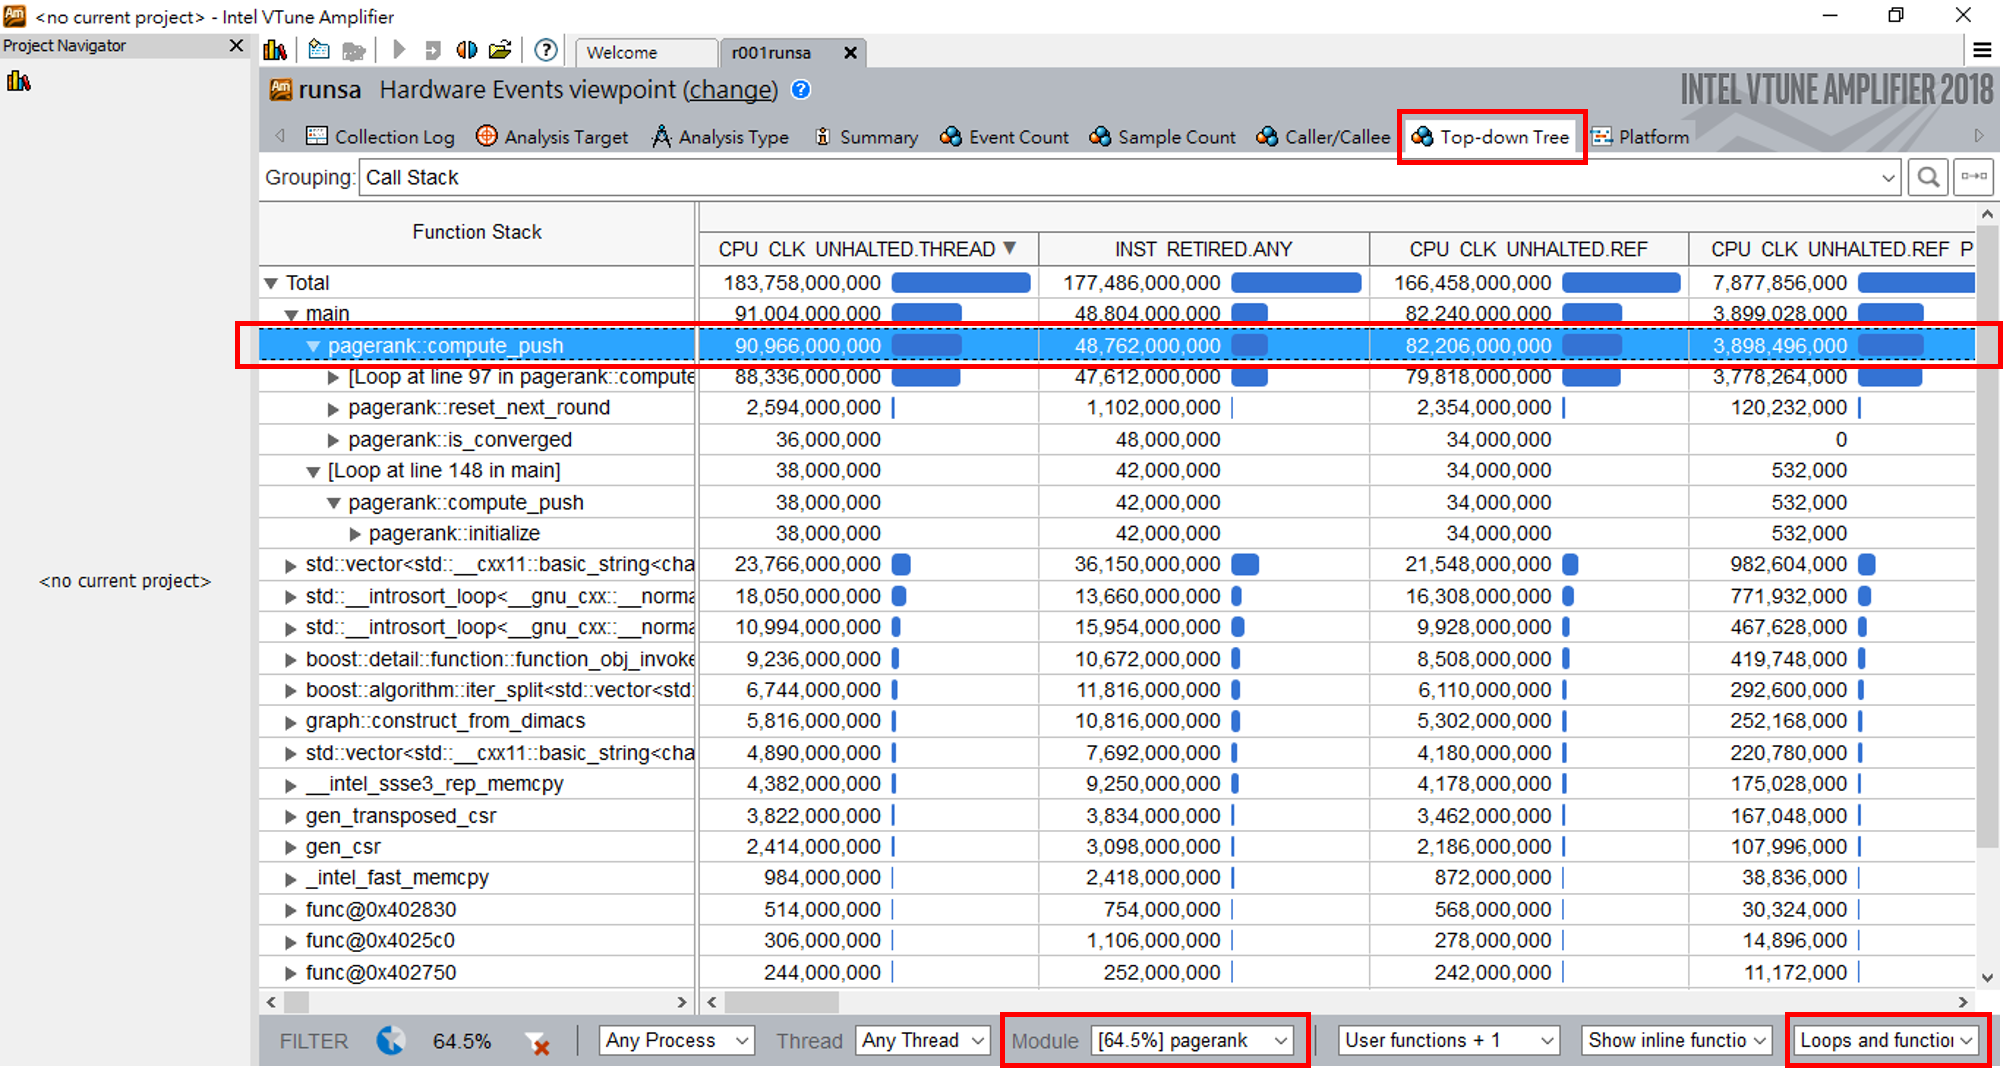Open the Collection Log tab
Image resolution: width=2003 pixels, height=1068 pixels.
click(x=380, y=137)
